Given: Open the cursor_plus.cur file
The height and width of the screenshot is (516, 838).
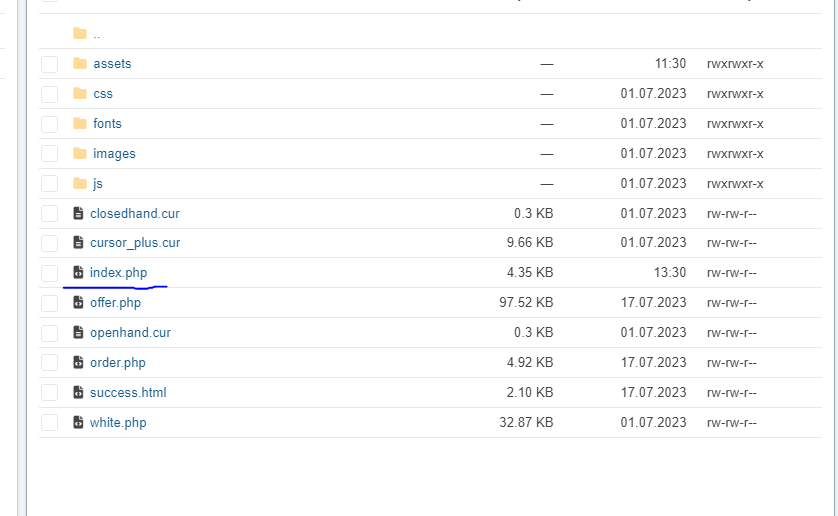Looking at the screenshot, I should tap(135, 242).
